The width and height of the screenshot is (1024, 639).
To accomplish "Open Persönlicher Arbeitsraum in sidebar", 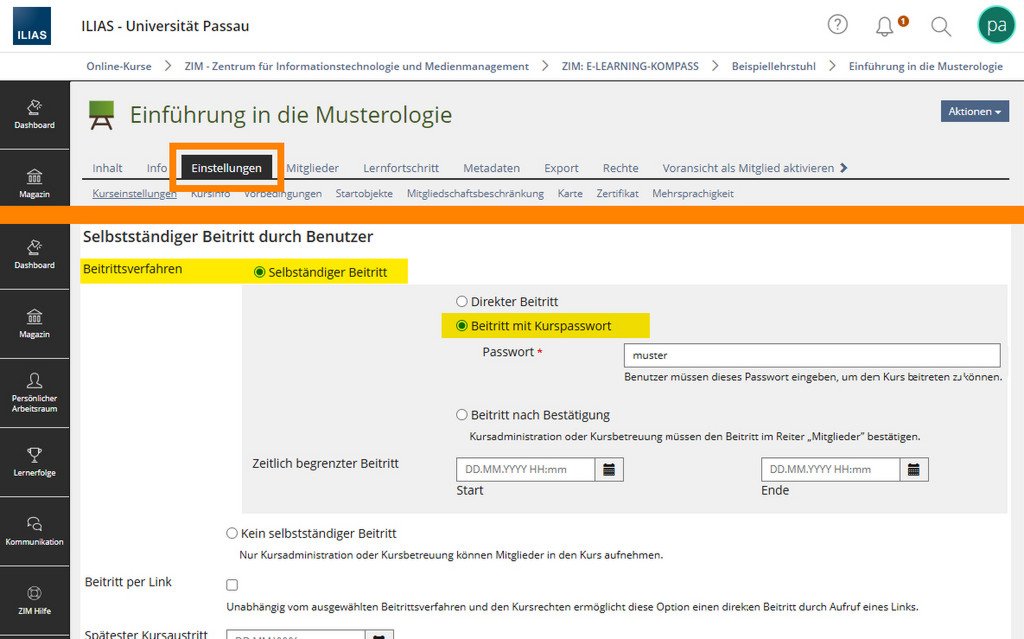I will coord(35,393).
